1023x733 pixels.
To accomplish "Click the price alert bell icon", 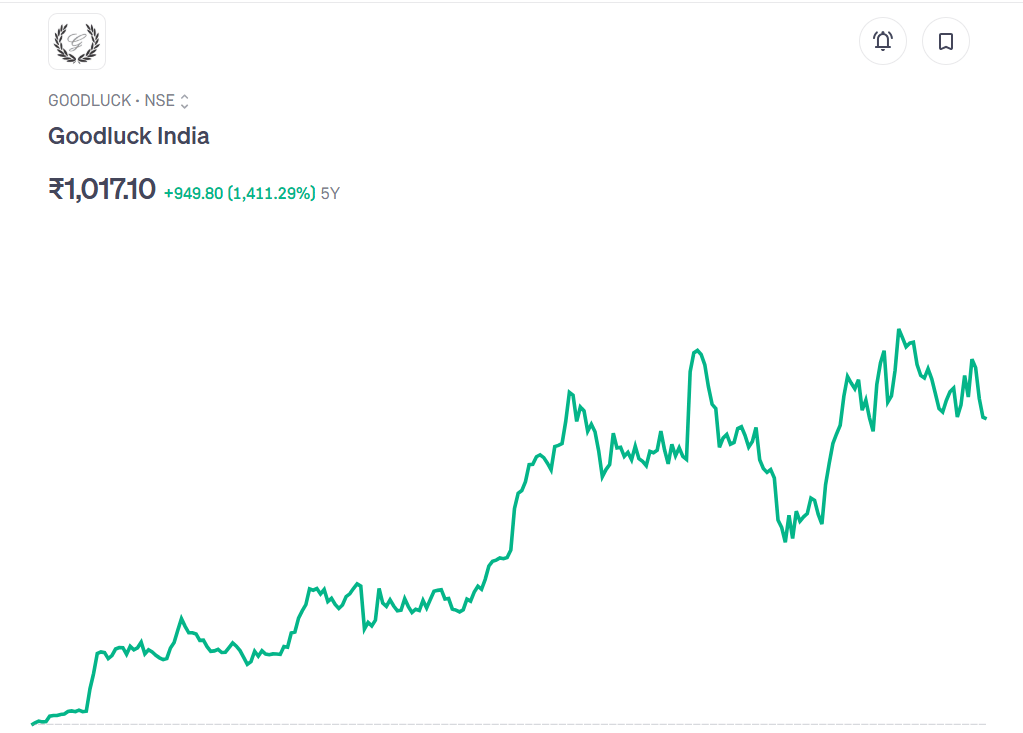I will (x=883, y=41).
